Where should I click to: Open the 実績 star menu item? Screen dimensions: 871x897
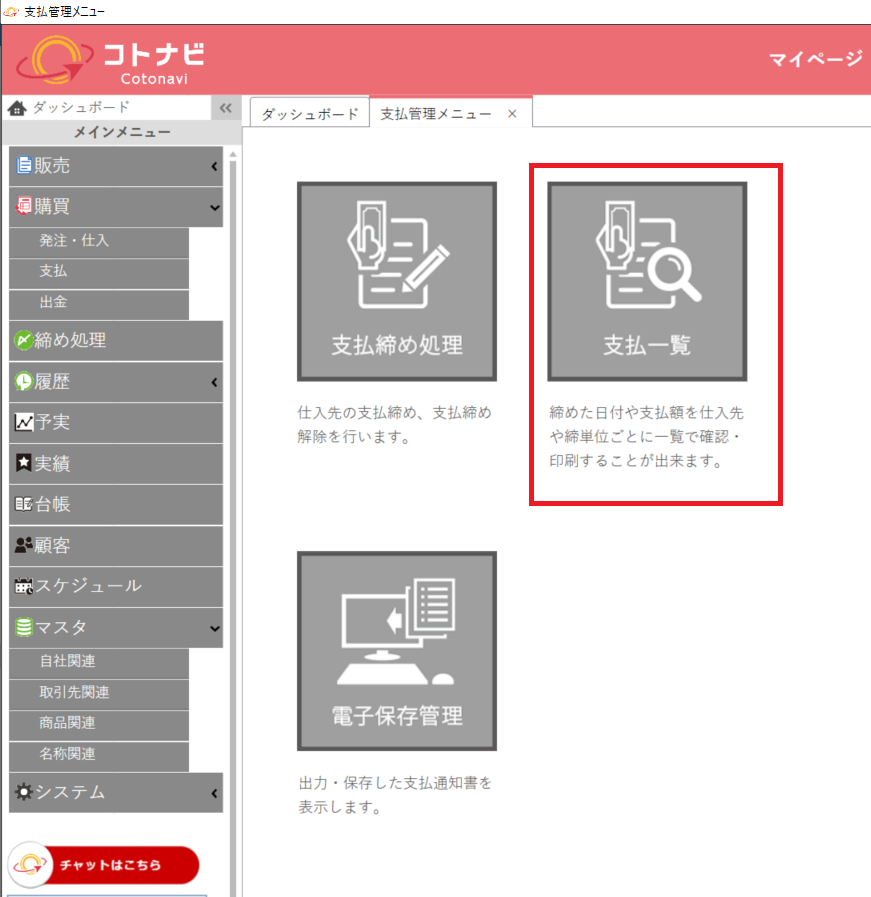115,464
